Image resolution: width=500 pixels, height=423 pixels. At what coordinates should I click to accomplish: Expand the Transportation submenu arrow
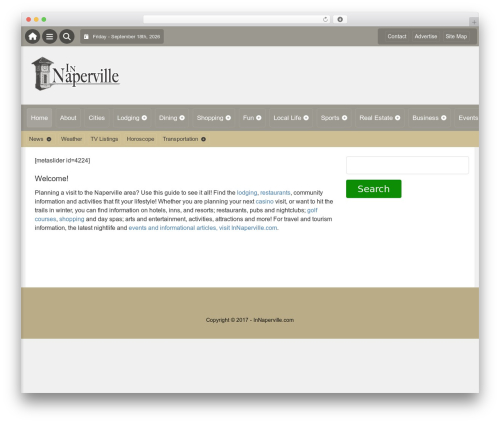[203, 139]
